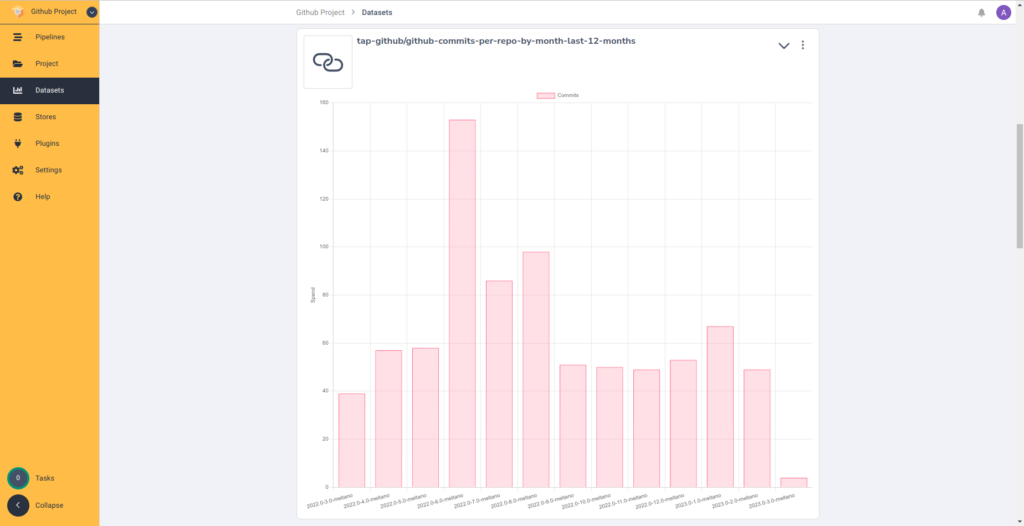Click the Stores database icon

pos(18,117)
